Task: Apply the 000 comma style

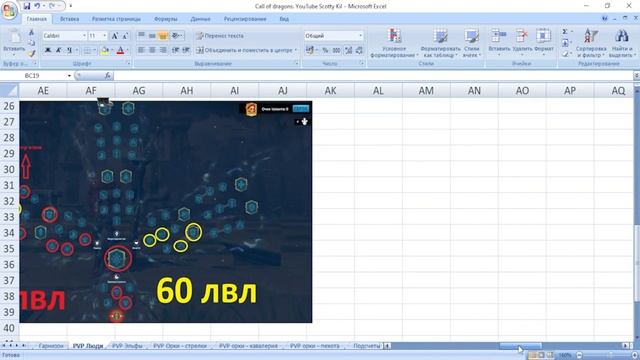Action: (x=336, y=50)
